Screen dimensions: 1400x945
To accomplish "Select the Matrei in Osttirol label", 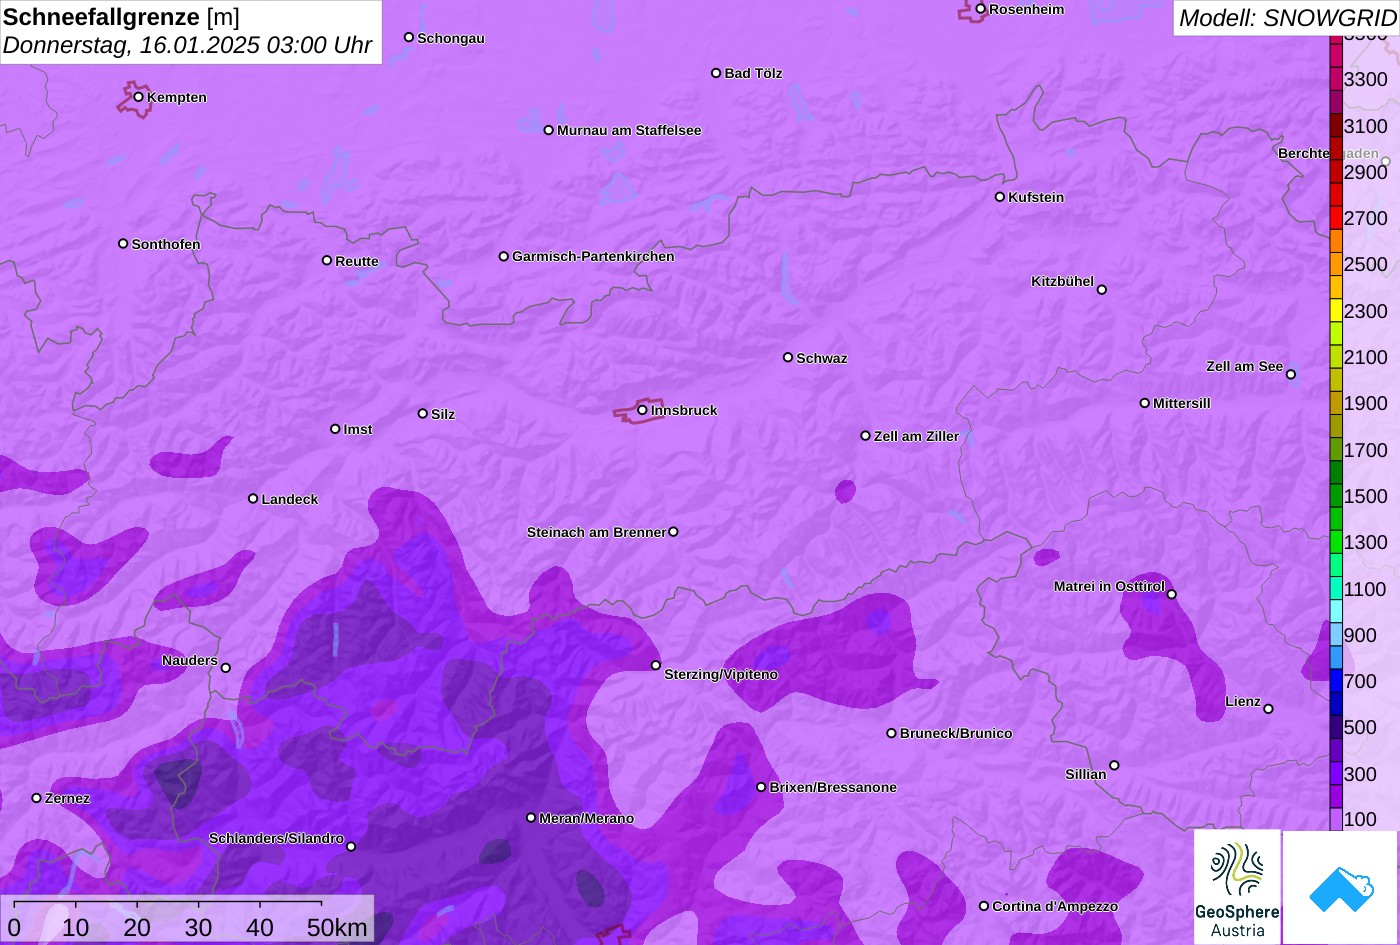I will [1109, 587].
